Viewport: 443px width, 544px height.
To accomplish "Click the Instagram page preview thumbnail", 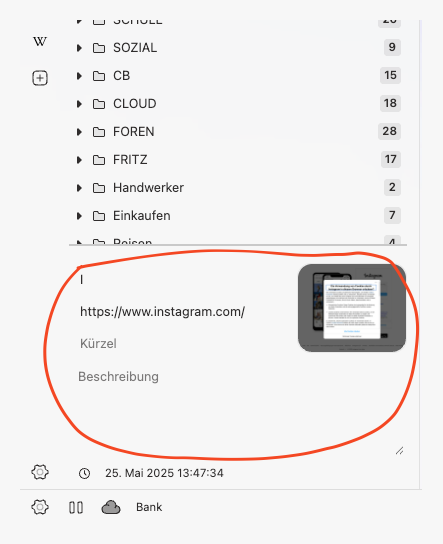I will click(x=352, y=308).
